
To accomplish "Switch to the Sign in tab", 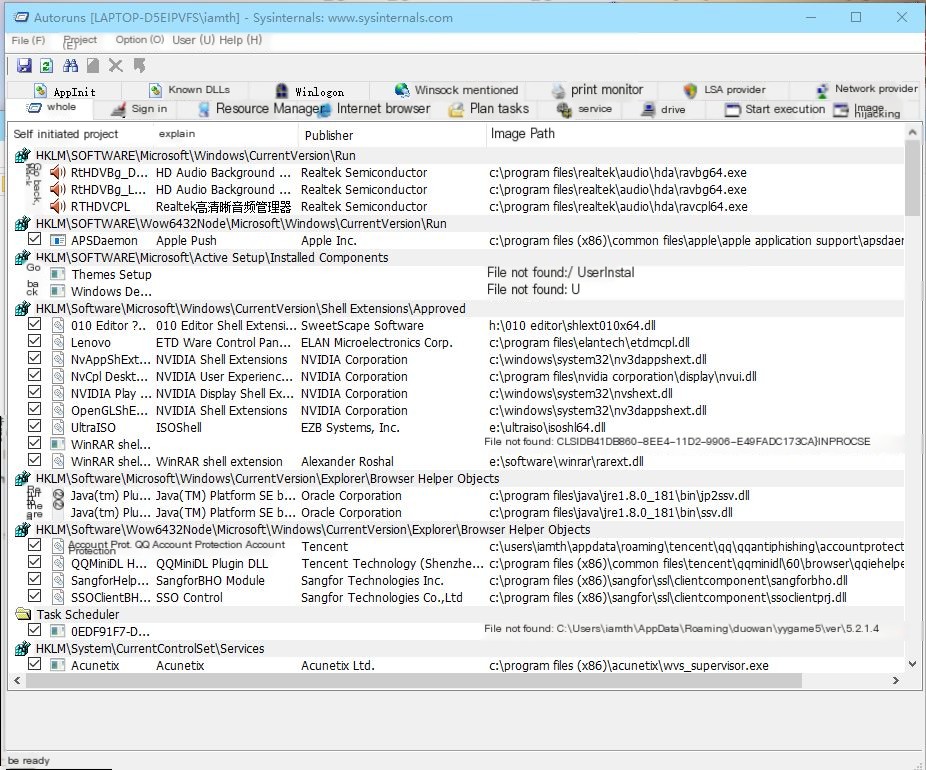I will coord(141,109).
